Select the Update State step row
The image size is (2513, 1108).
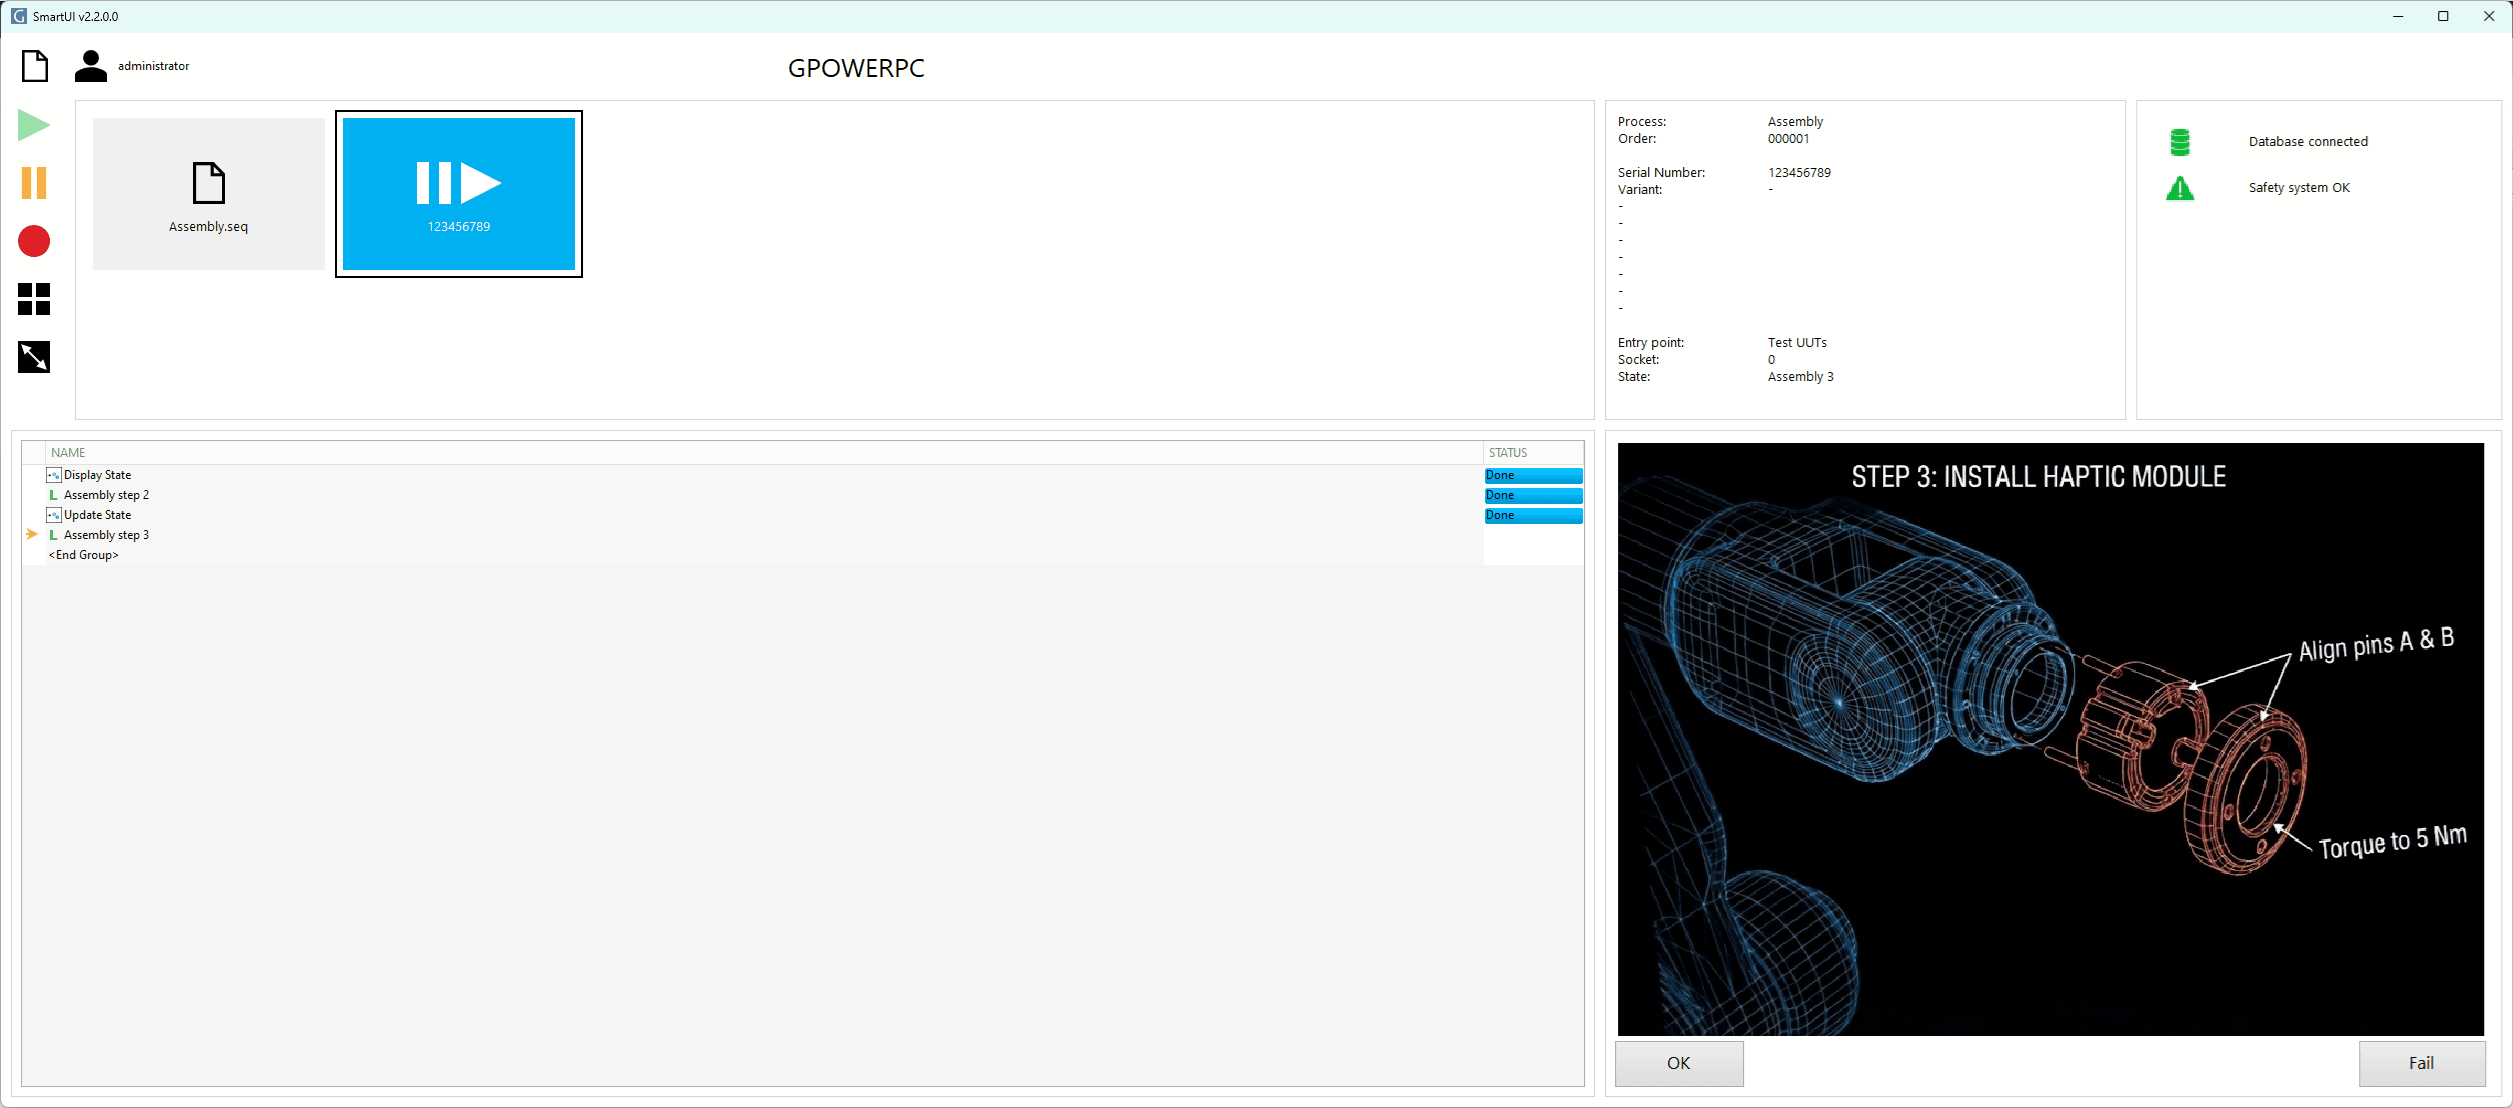(x=97, y=515)
